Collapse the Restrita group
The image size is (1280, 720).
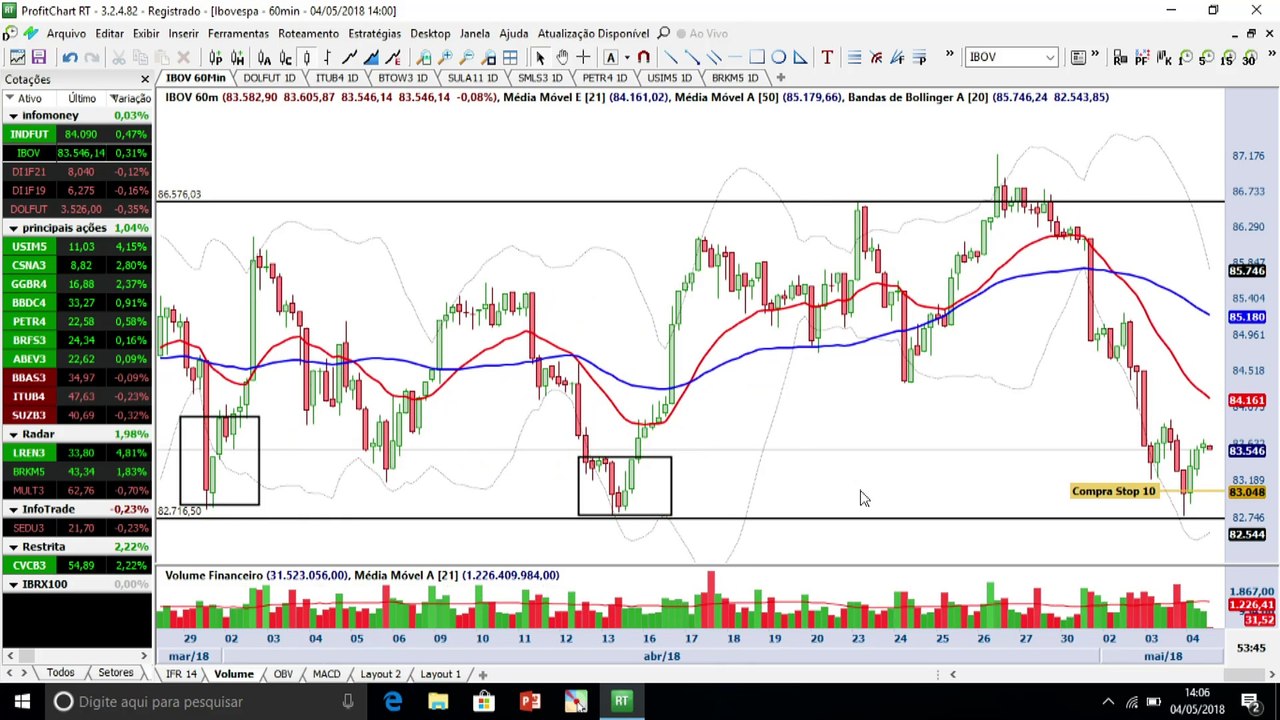[13, 547]
